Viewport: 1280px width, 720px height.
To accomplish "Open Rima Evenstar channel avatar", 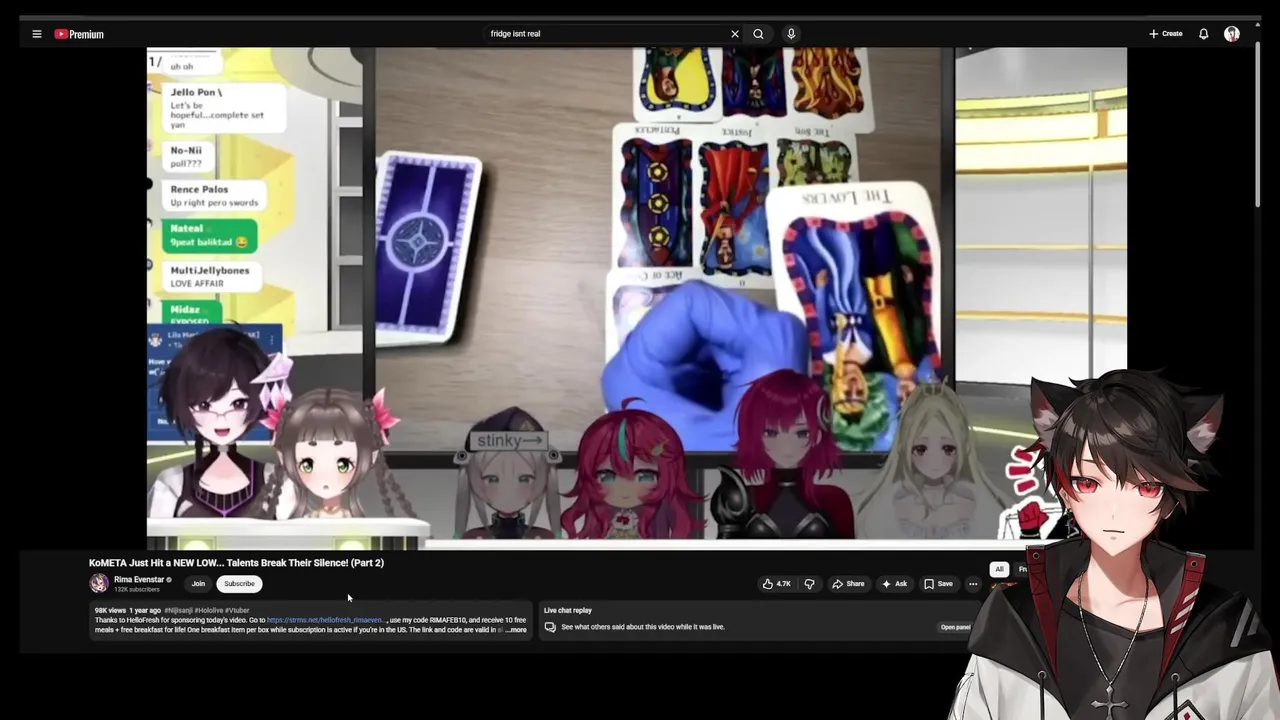I will 98,583.
